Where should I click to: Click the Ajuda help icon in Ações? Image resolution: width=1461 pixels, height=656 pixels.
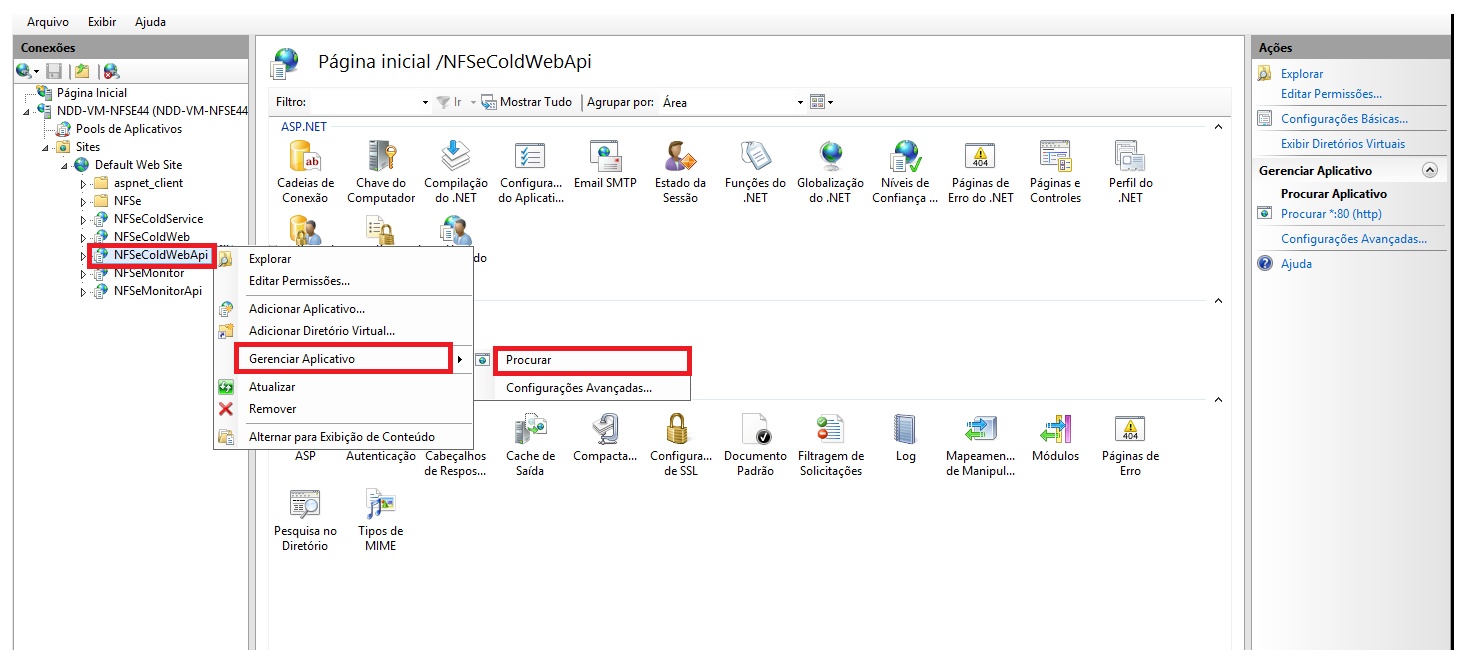[1265, 264]
